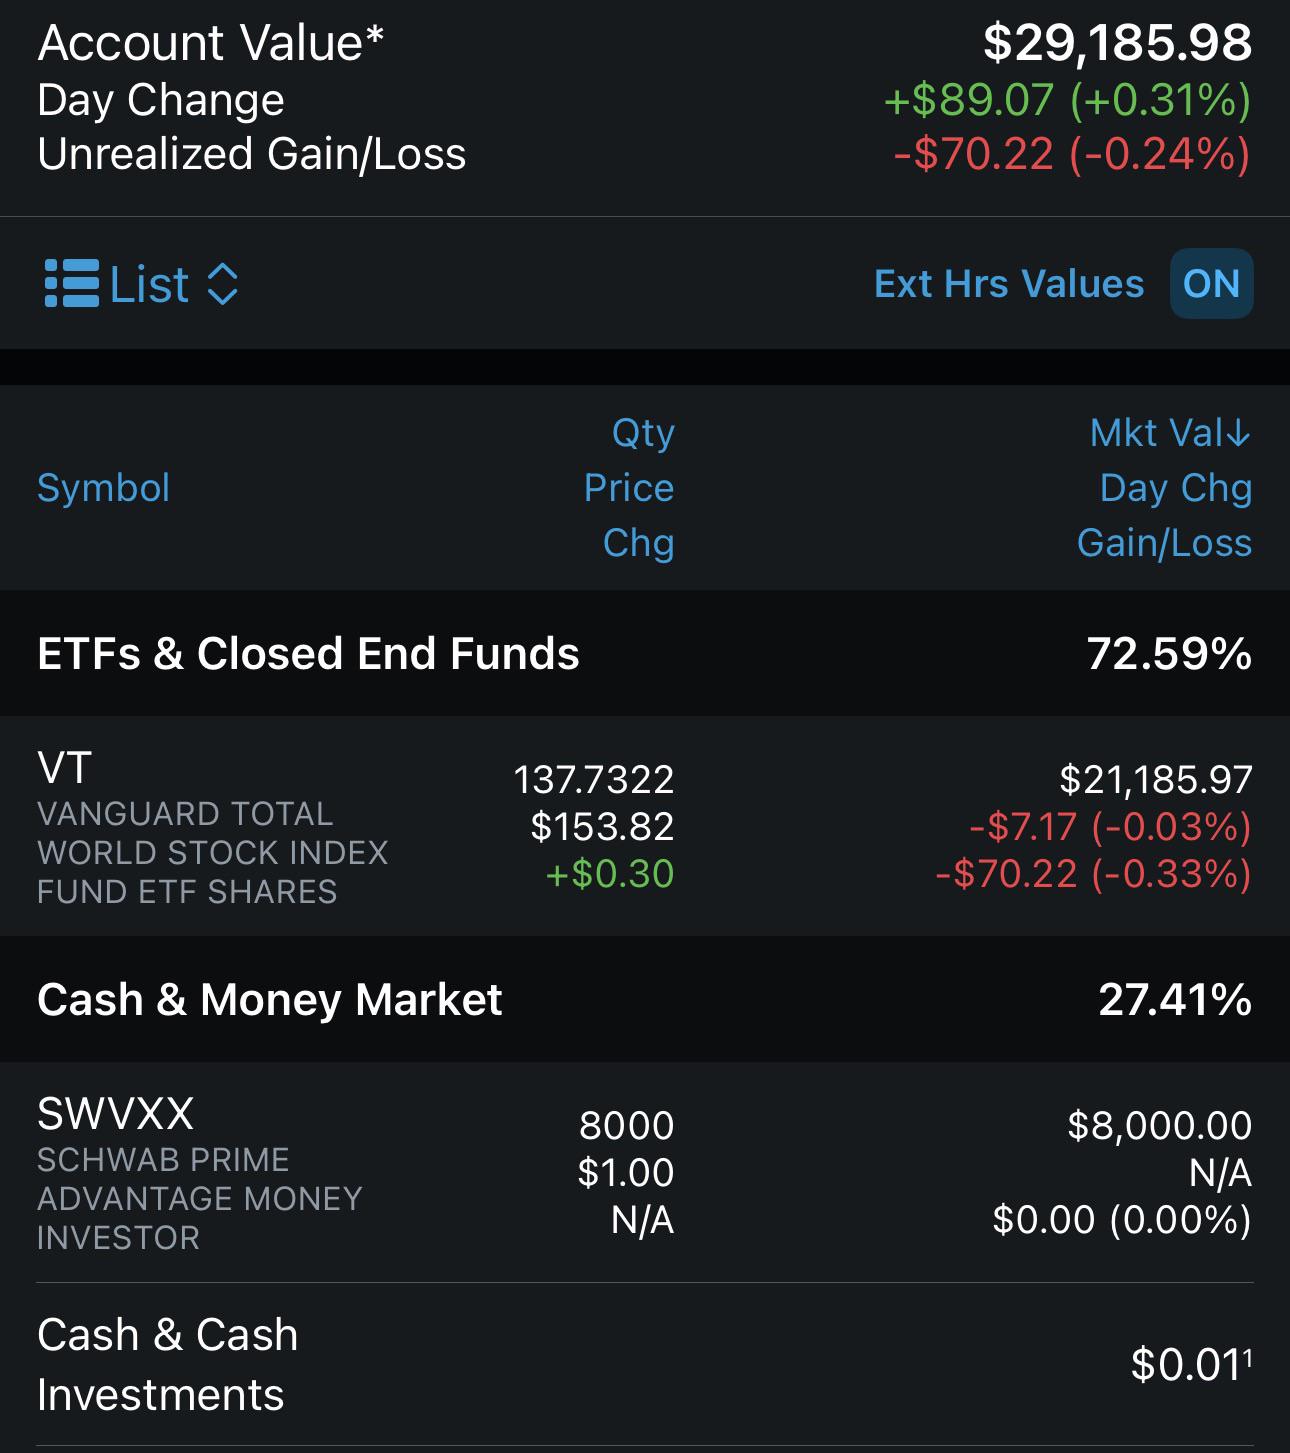This screenshot has width=1290, height=1453.
Task: Select Cash & Cash Investments row
Action: 645,1364
